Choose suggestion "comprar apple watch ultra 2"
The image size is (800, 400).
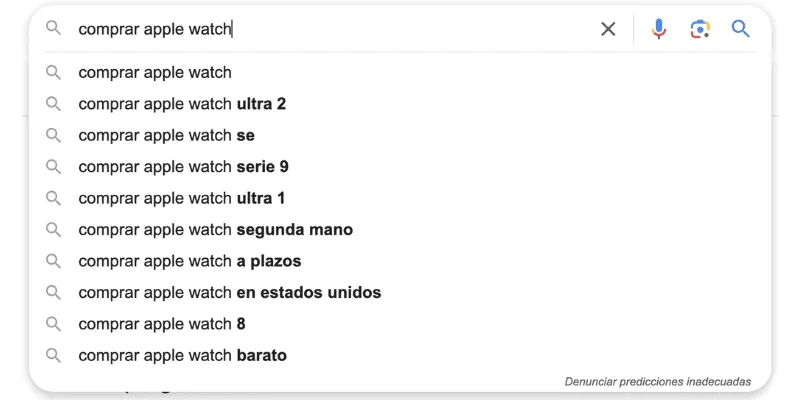coord(182,104)
